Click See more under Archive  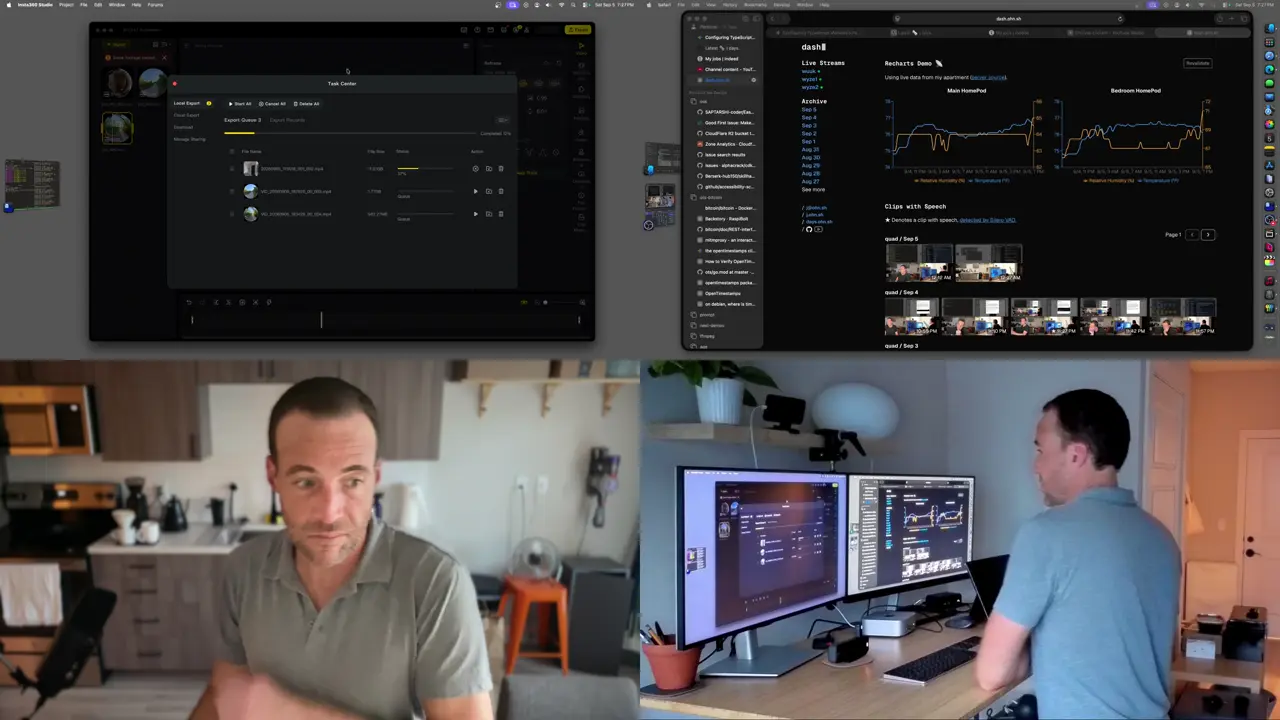click(x=813, y=190)
